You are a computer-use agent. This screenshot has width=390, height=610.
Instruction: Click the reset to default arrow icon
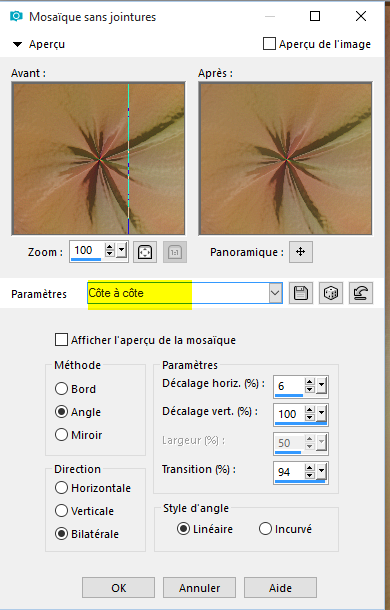(x=361, y=293)
